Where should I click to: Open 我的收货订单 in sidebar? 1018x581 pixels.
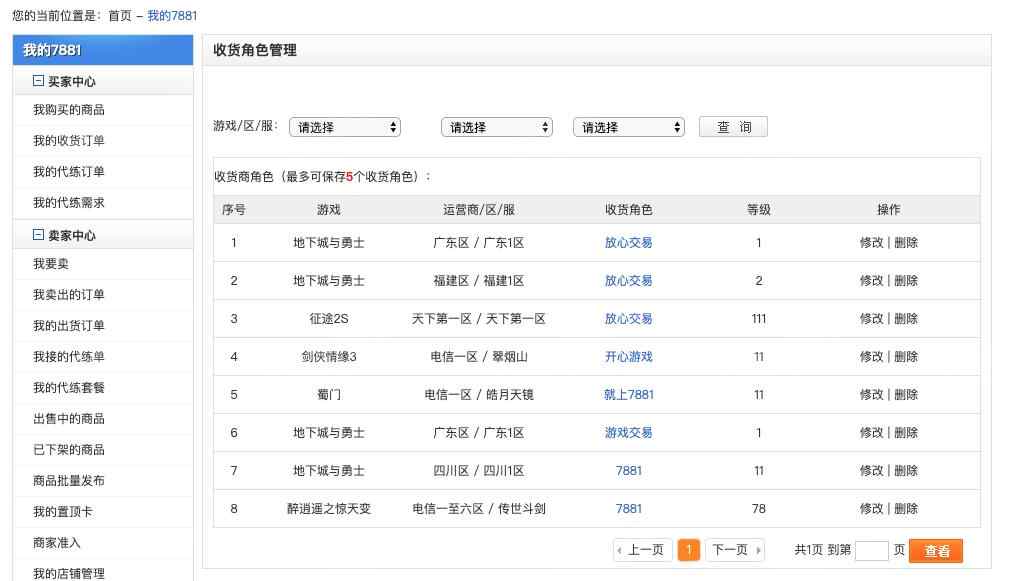click(69, 141)
